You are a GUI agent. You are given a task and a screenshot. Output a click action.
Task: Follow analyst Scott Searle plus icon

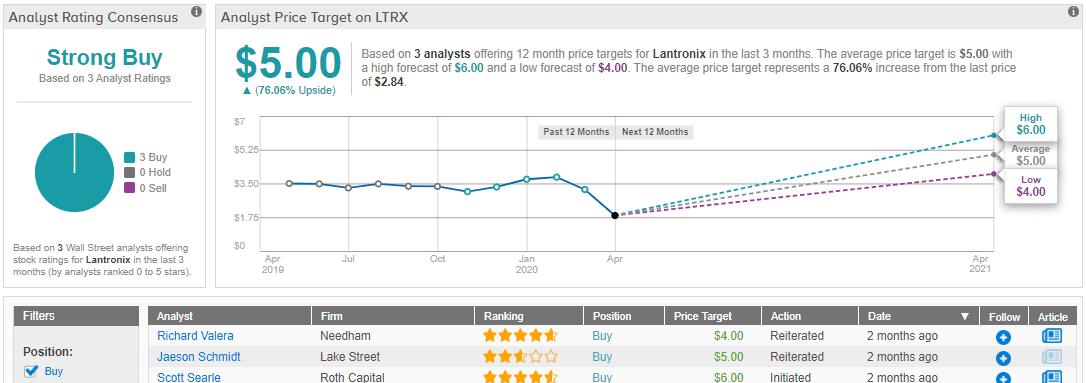pyautogui.click(x=1004, y=378)
